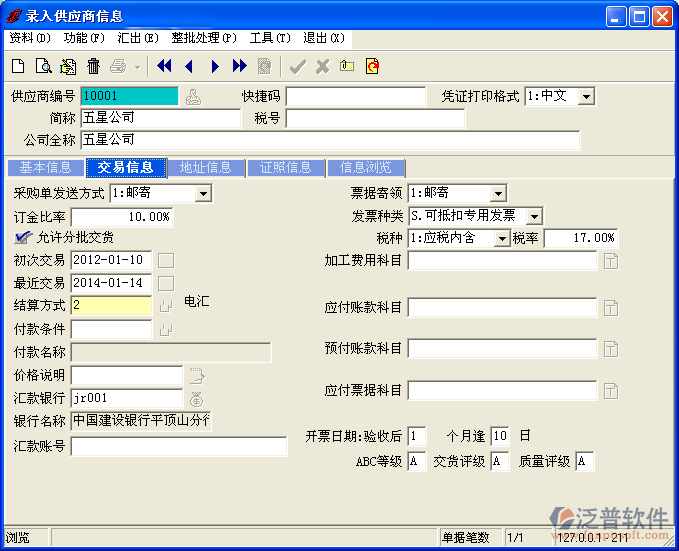The height and width of the screenshot is (551, 679).
Task: Open 发票种类 dropdown
Action: pyautogui.click(x=534, y=216)
